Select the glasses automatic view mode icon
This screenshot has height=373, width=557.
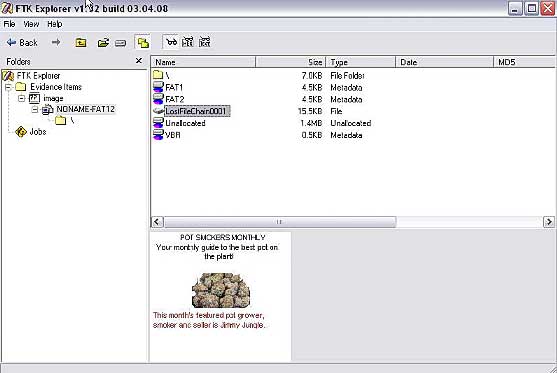click(171, 42)
